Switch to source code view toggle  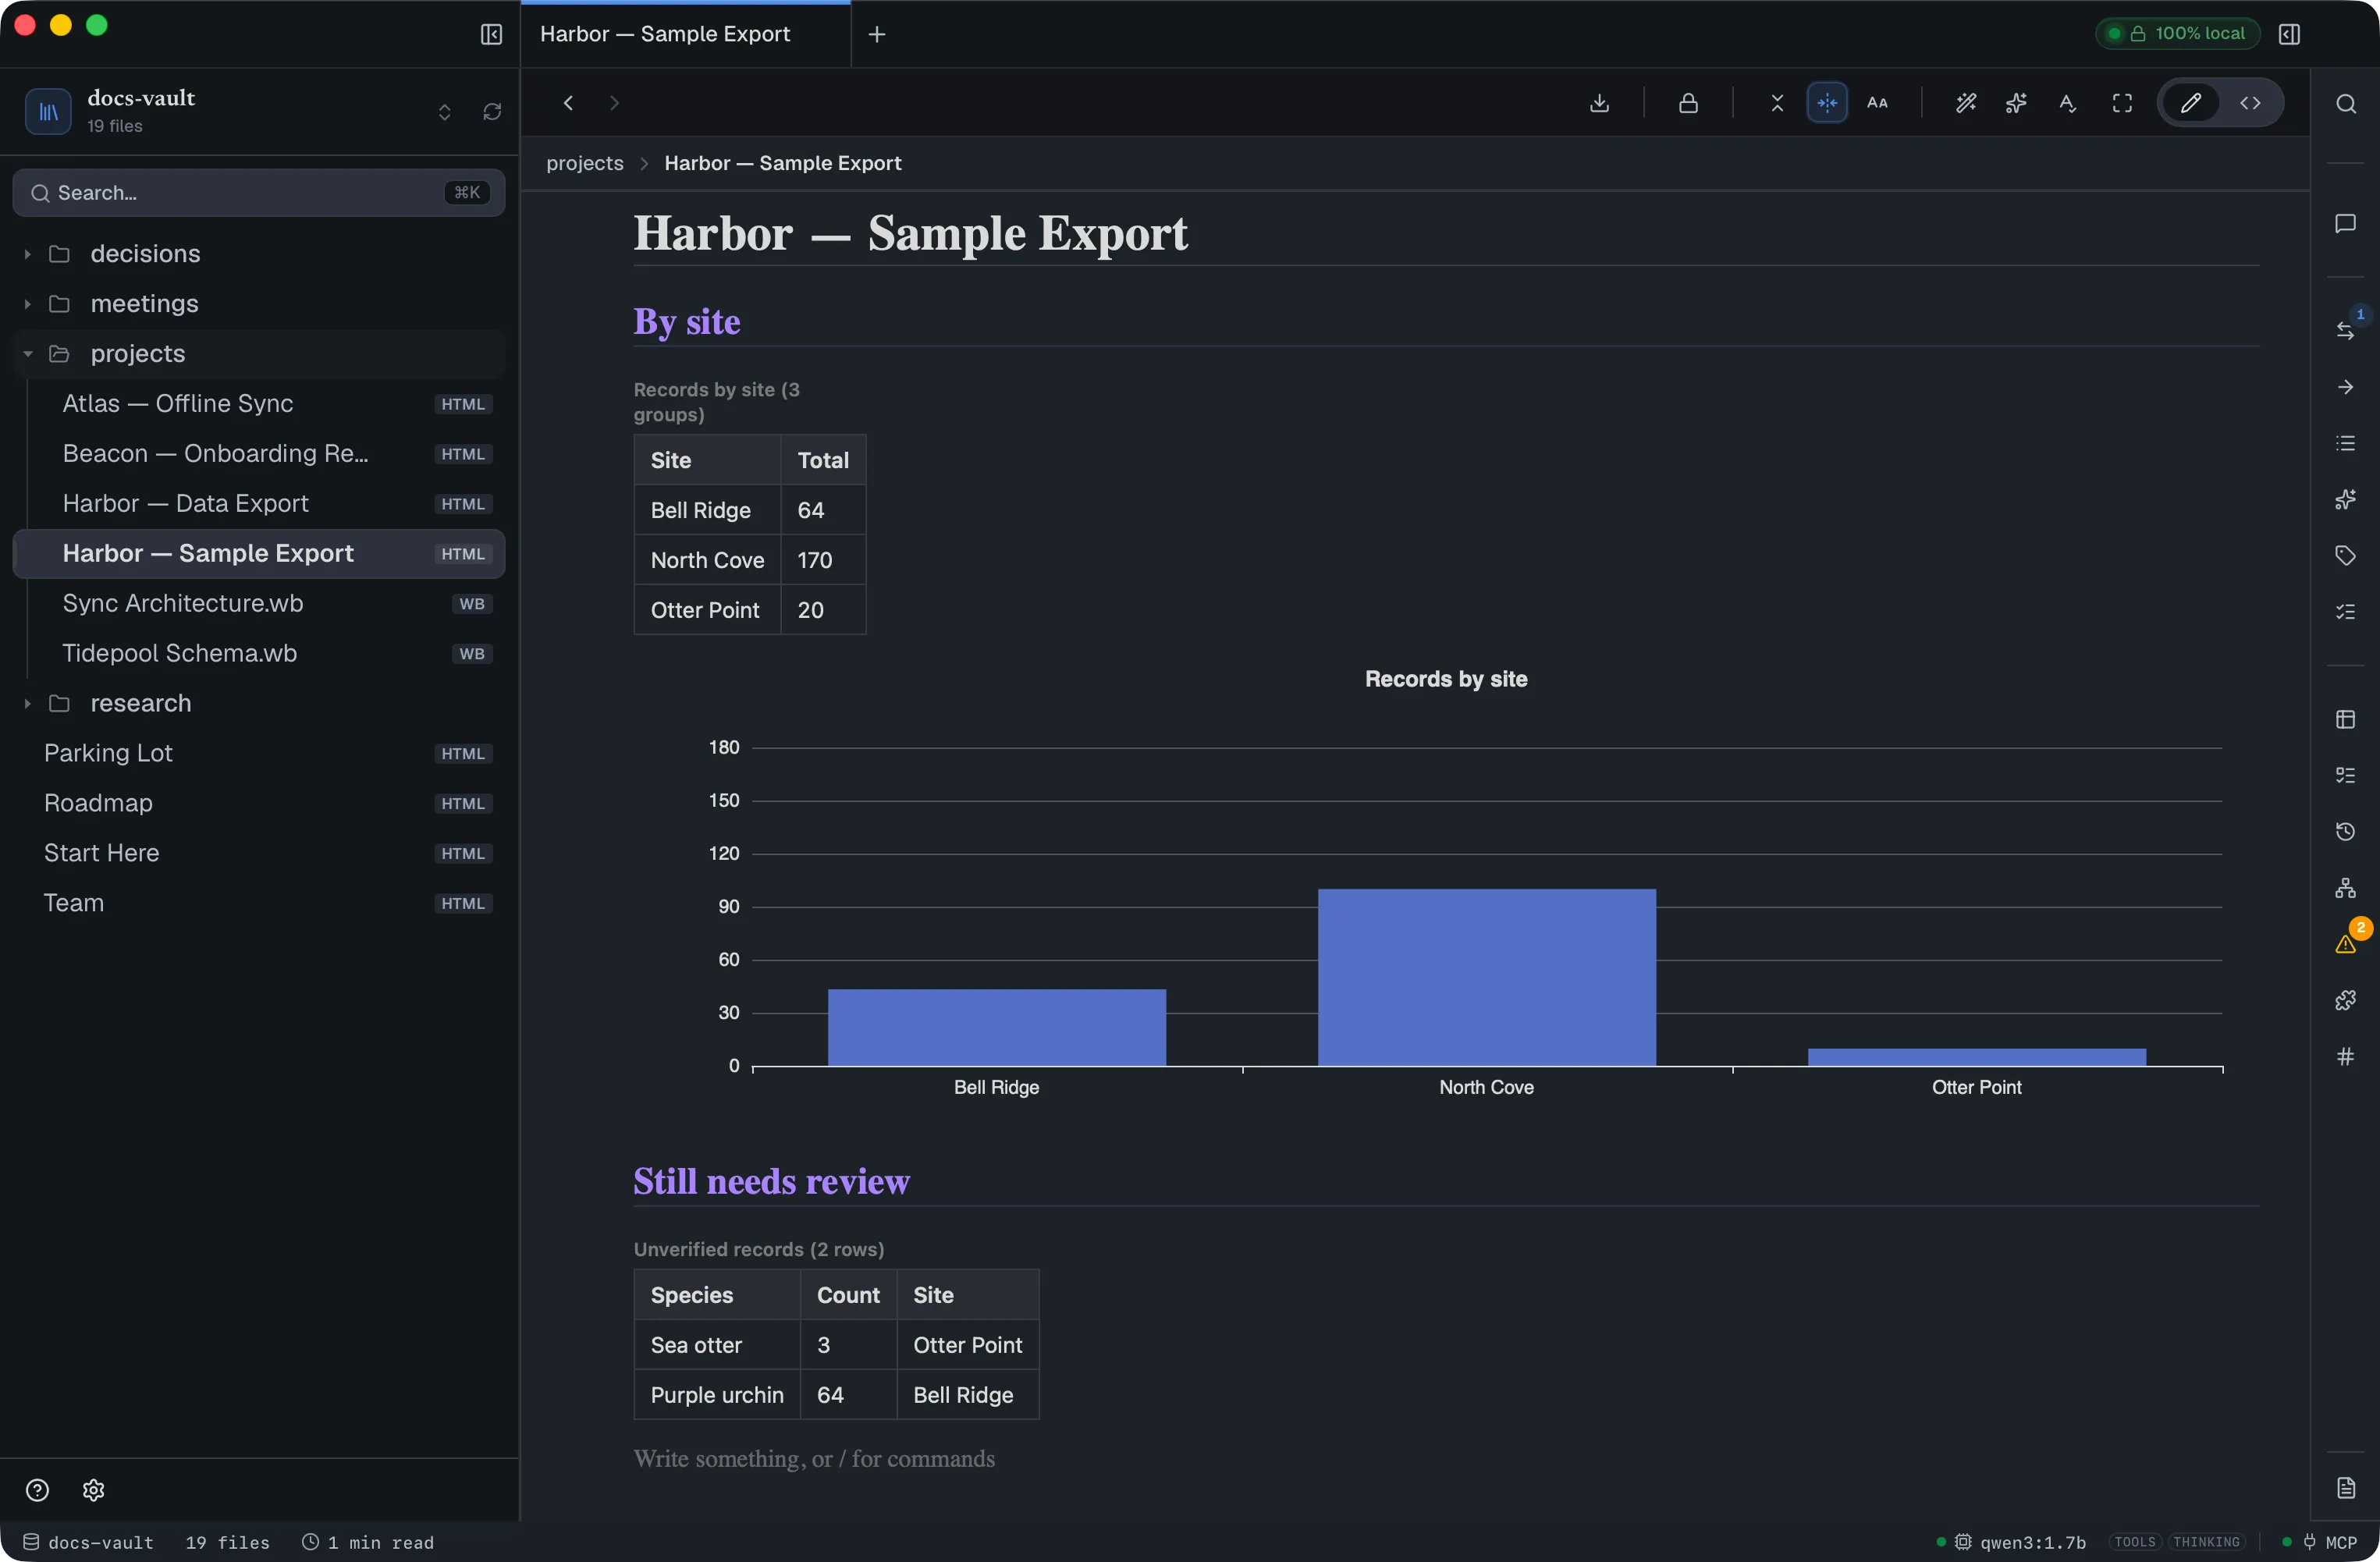point(2250,103)
